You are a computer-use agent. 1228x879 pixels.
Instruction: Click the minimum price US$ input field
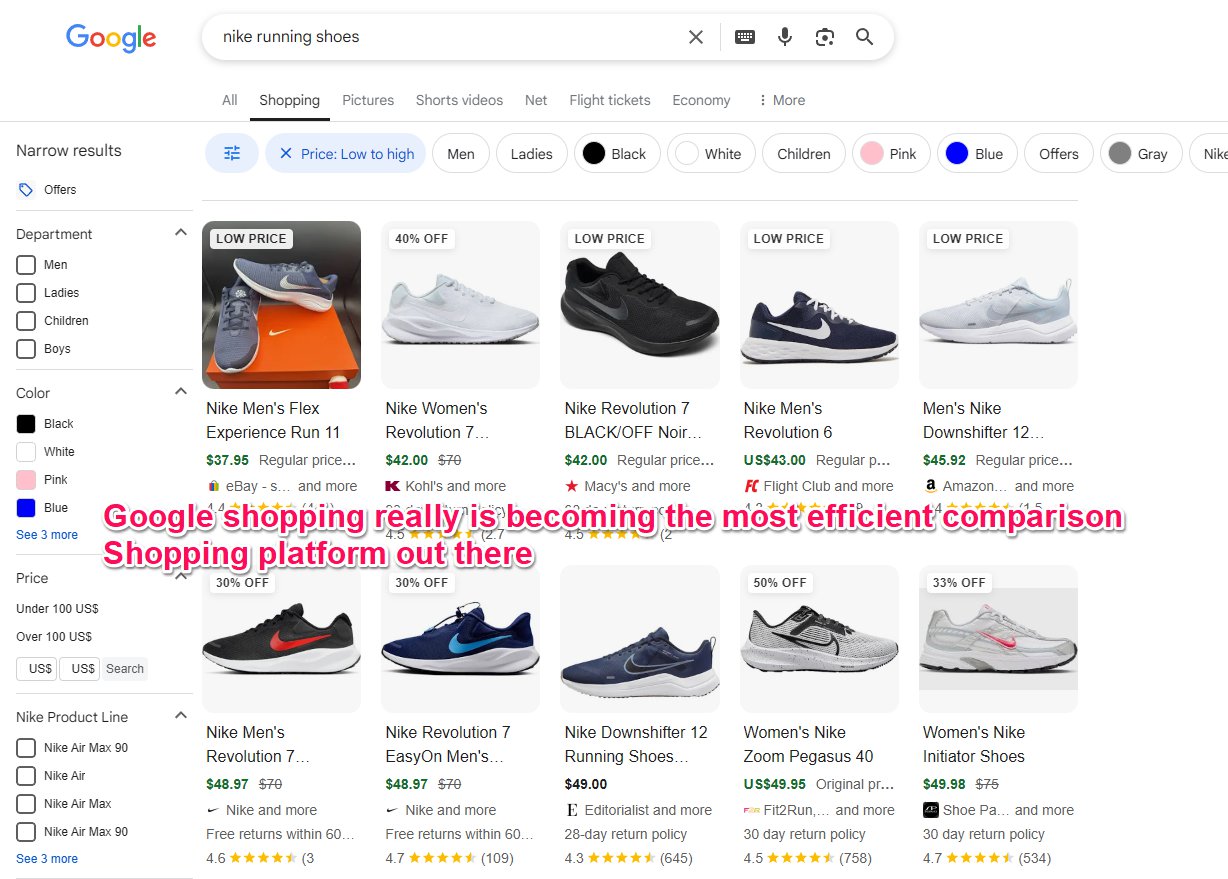tap(37, 669)
